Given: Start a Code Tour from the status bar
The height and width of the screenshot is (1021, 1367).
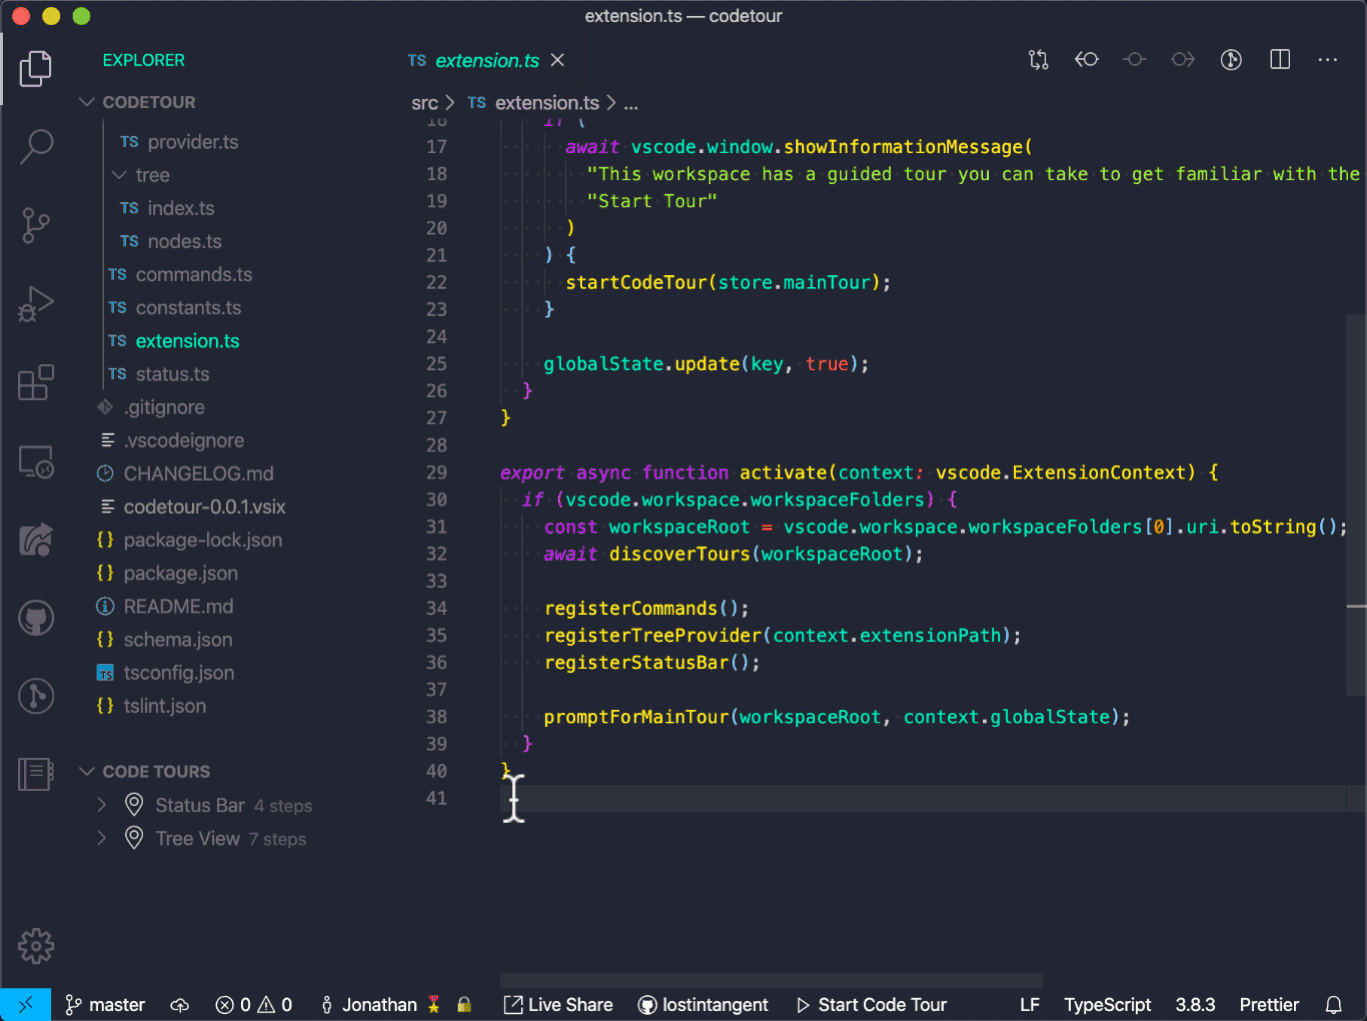Looking at the screenshot, I should coord(871,1004).
